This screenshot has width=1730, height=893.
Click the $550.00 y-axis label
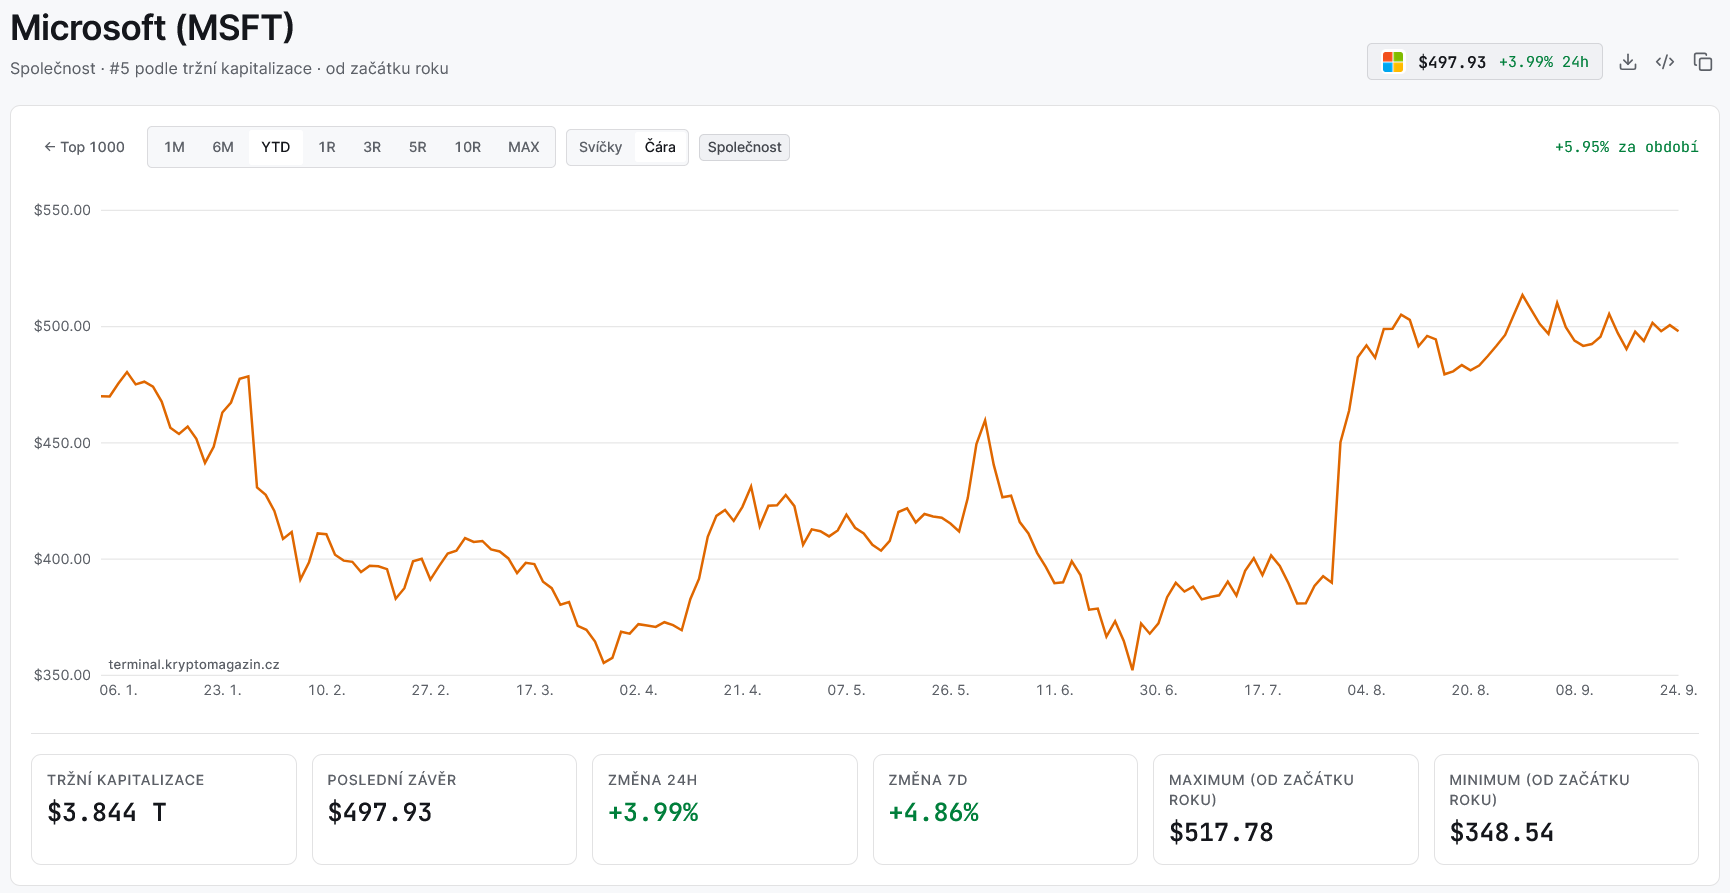[62, 210]
